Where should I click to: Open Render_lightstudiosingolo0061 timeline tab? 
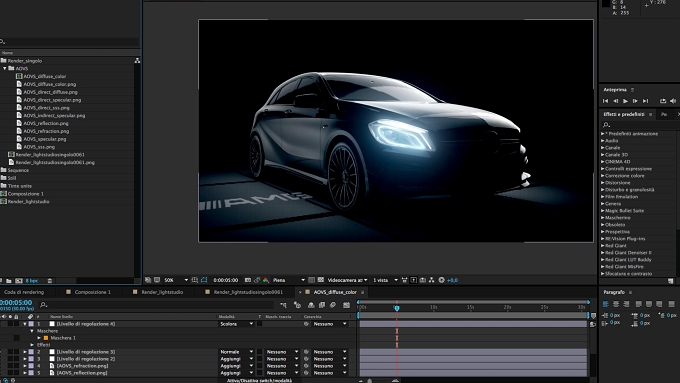point(248,292)
